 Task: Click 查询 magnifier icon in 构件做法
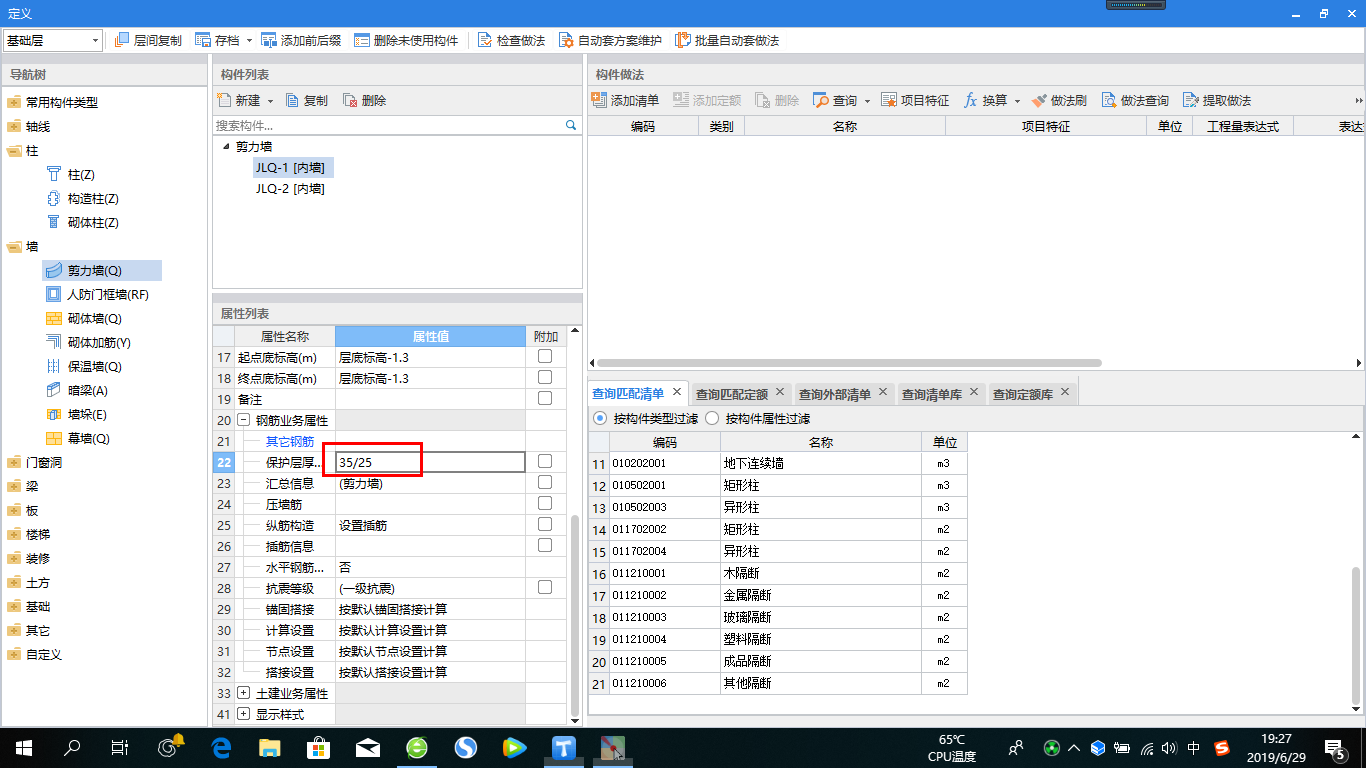coord(821,100)
